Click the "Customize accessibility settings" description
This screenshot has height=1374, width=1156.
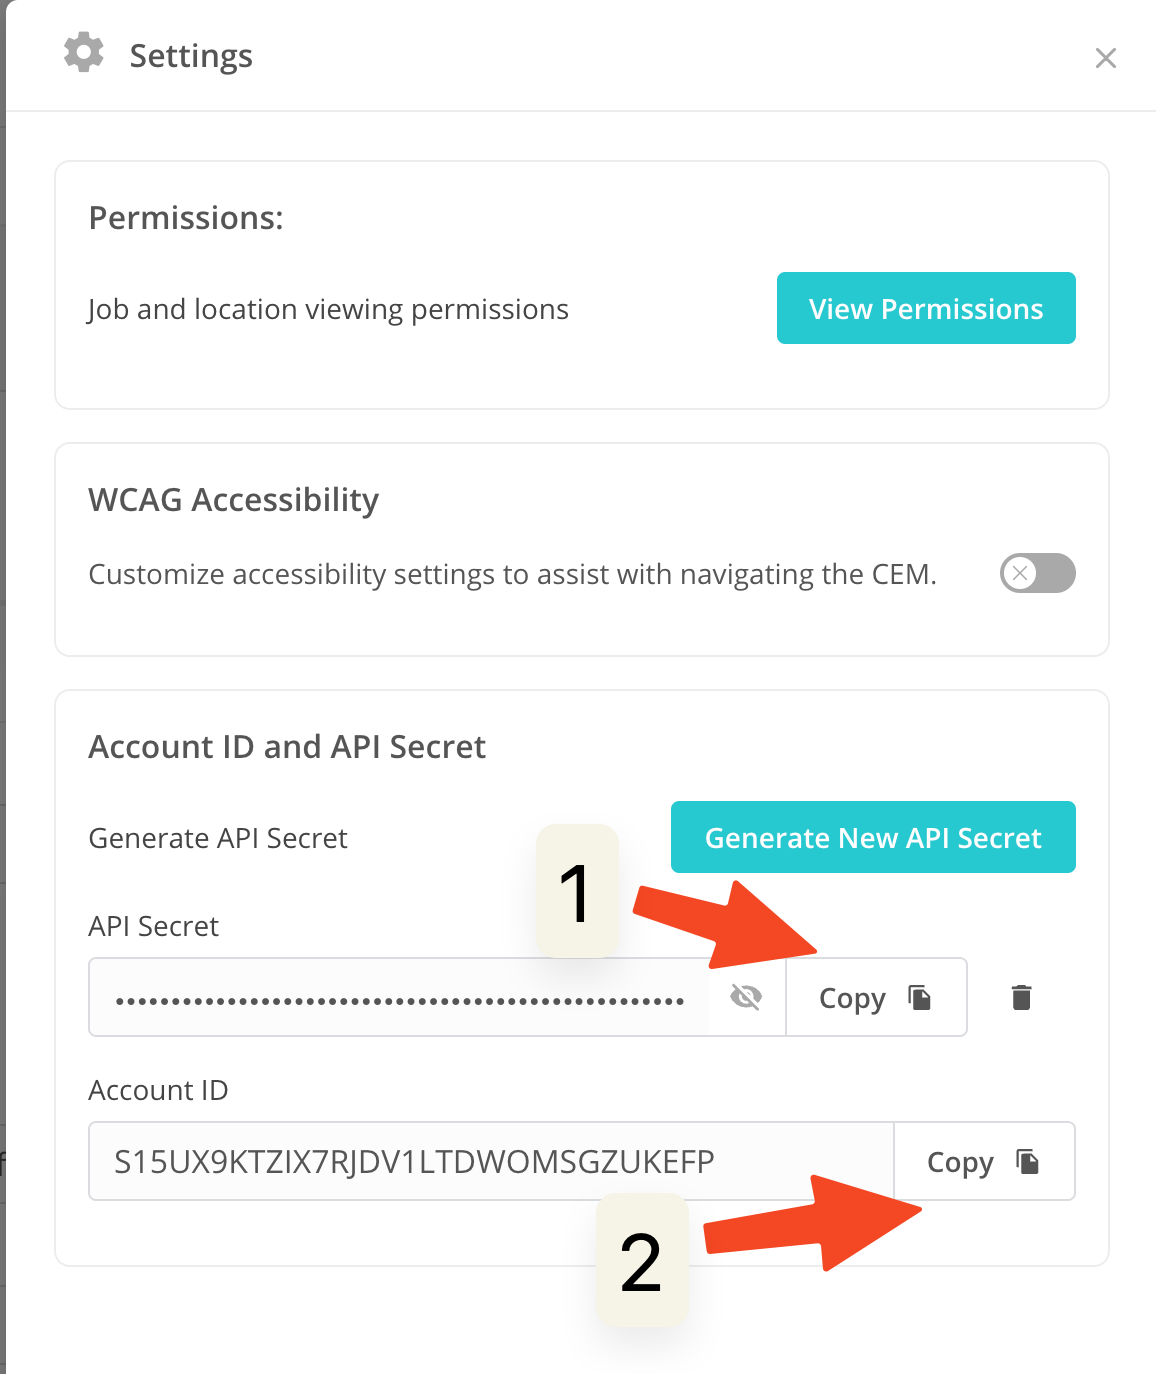pyautogui.click(x=512, y=575)
